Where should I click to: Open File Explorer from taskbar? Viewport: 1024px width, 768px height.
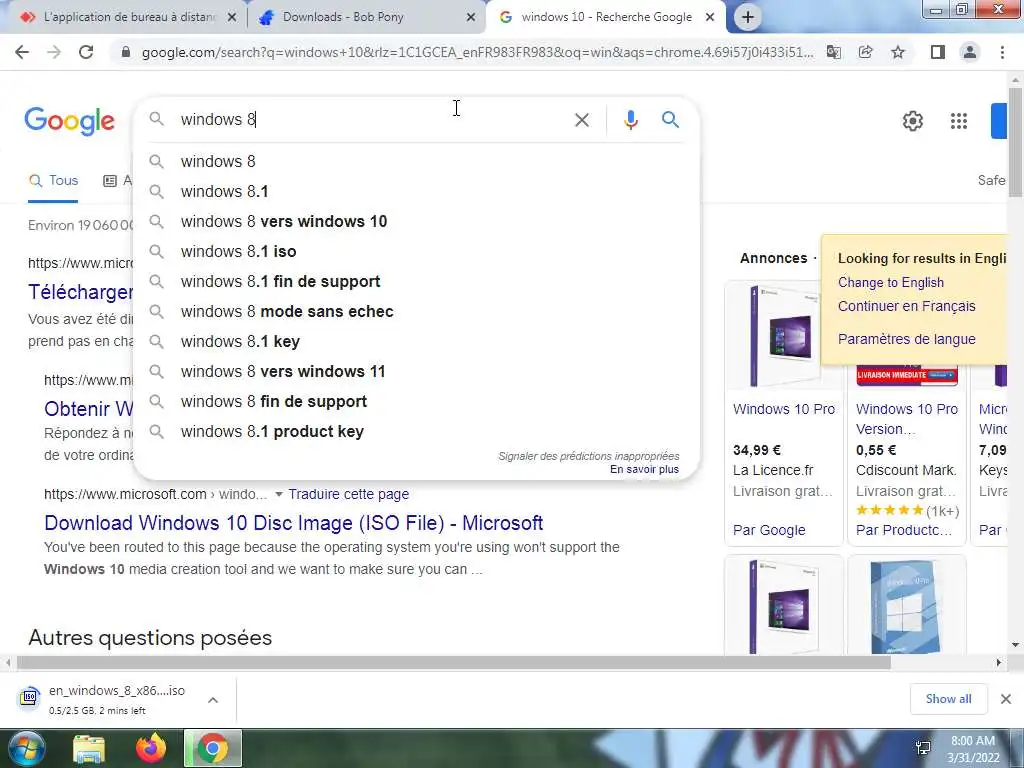89,749
